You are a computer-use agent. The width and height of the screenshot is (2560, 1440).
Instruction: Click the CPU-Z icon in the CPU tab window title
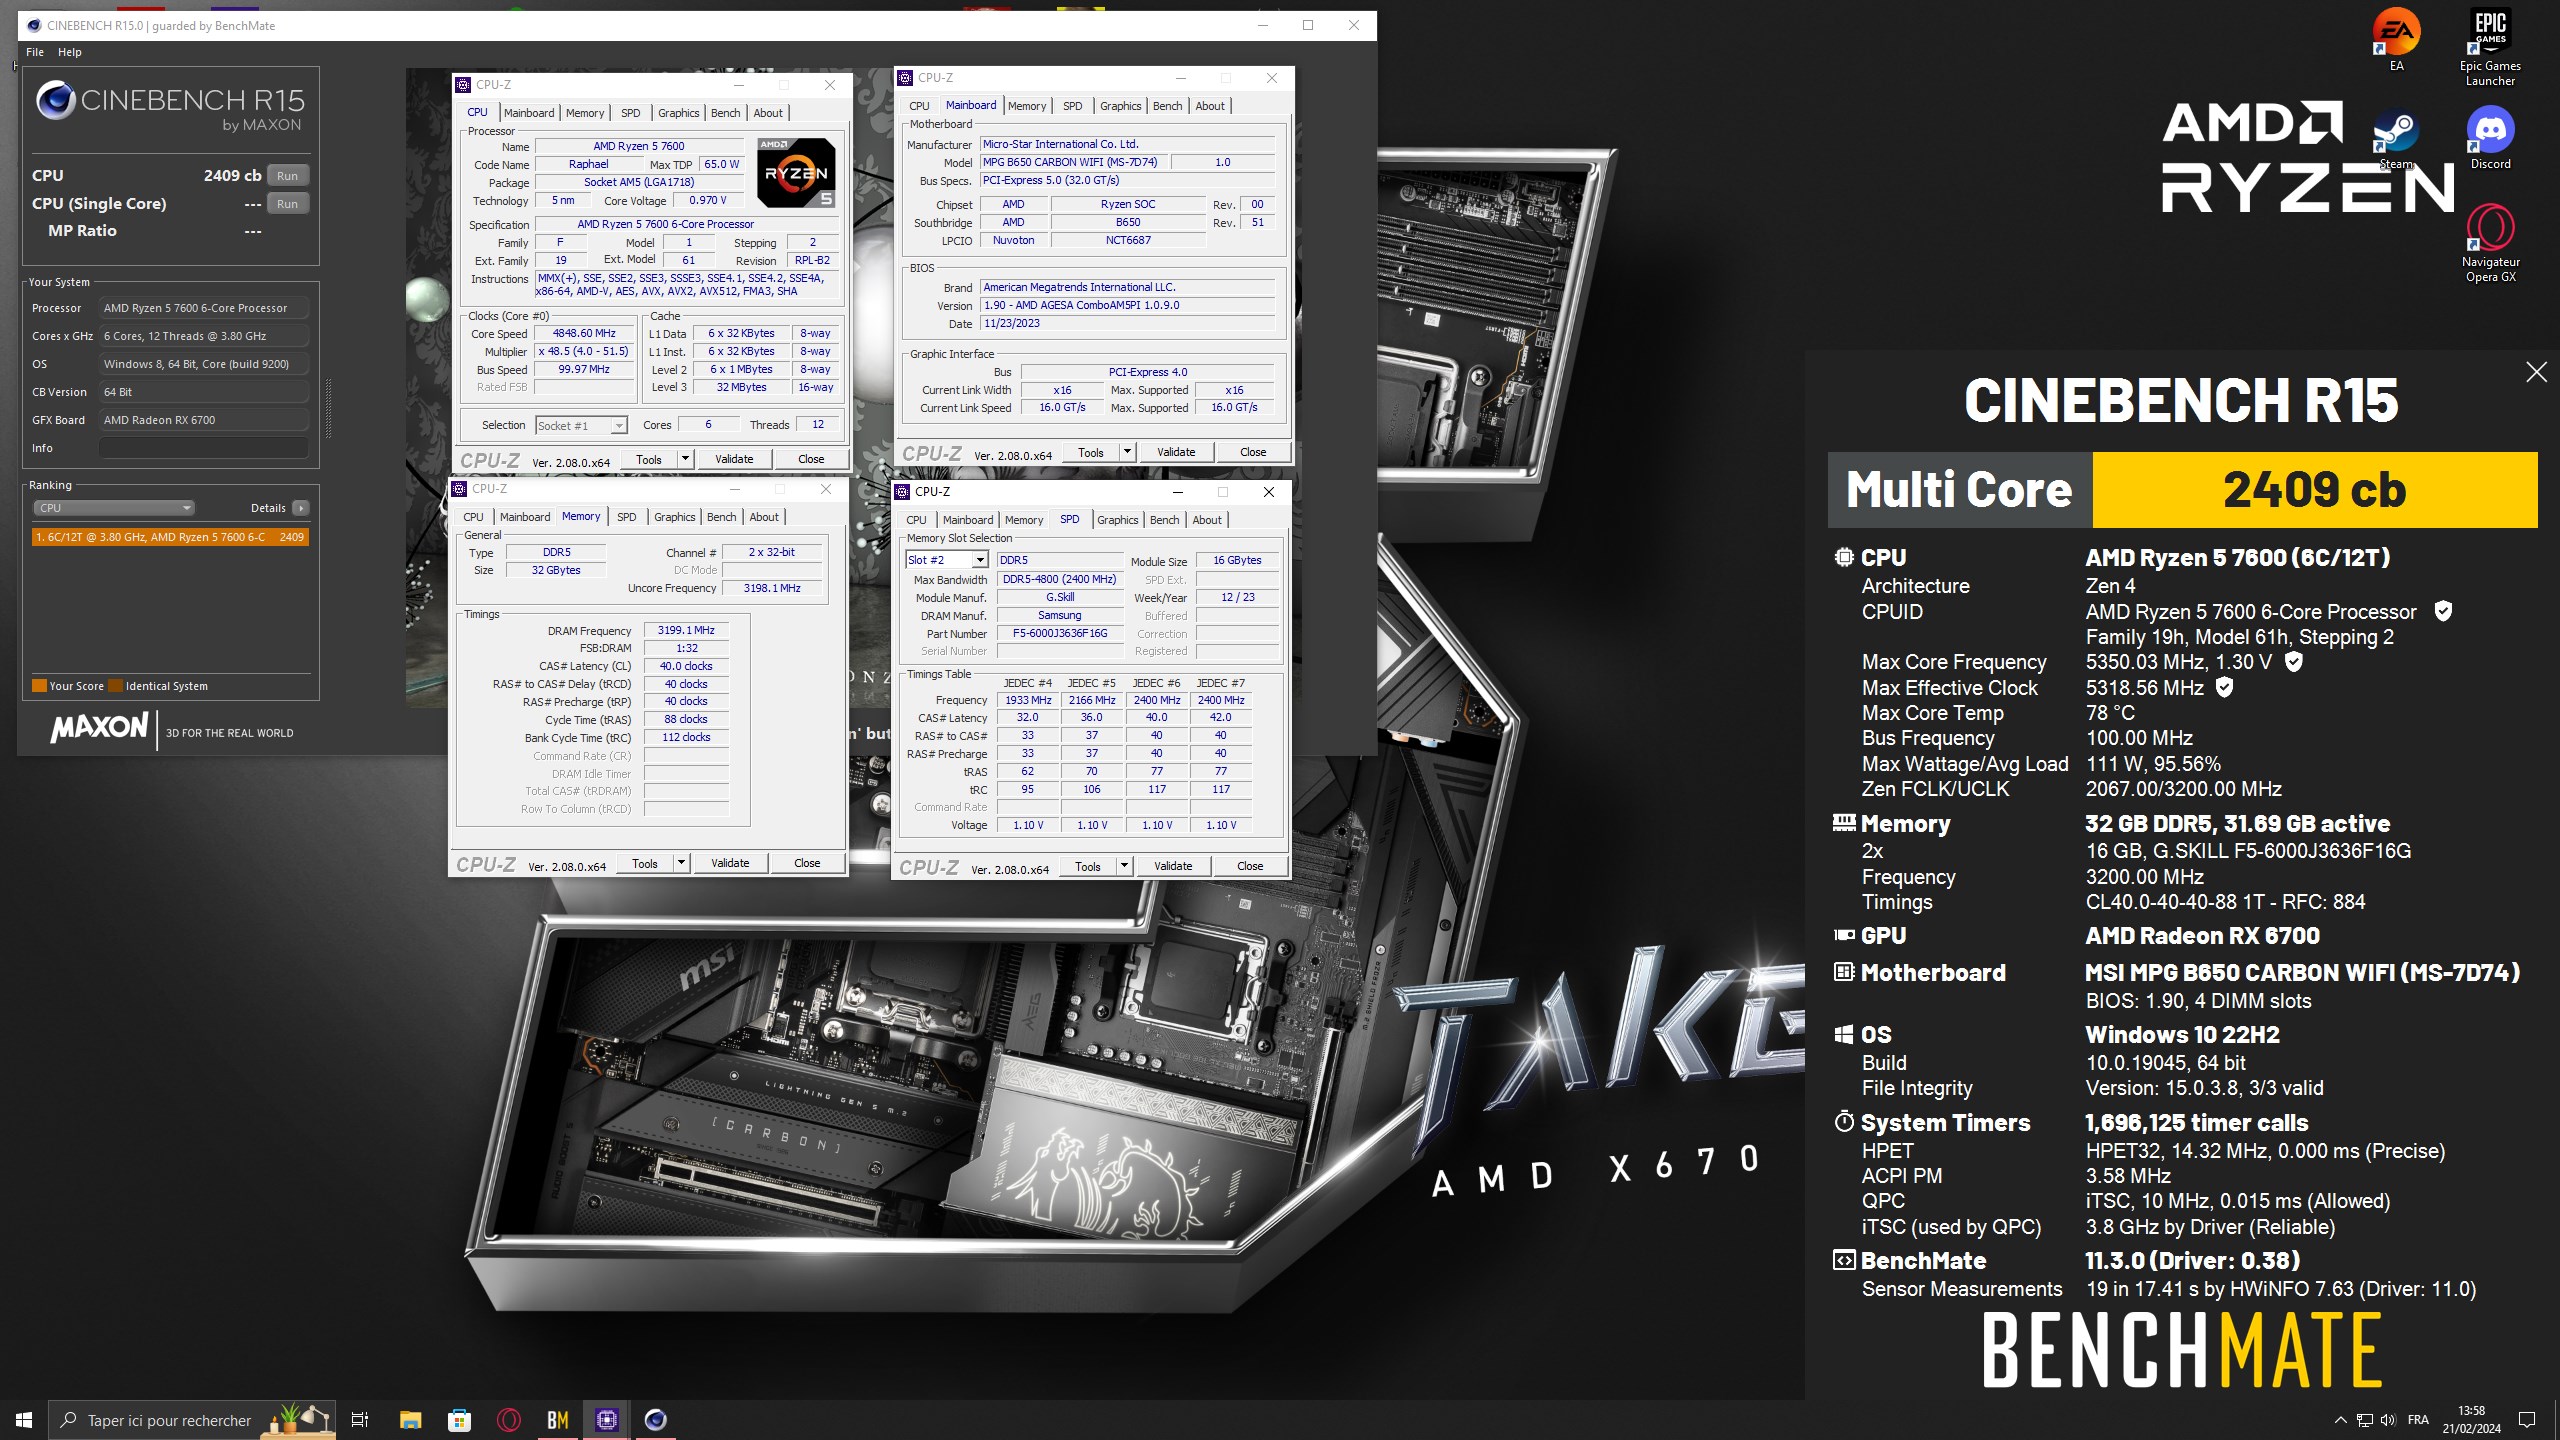[463, 85]
